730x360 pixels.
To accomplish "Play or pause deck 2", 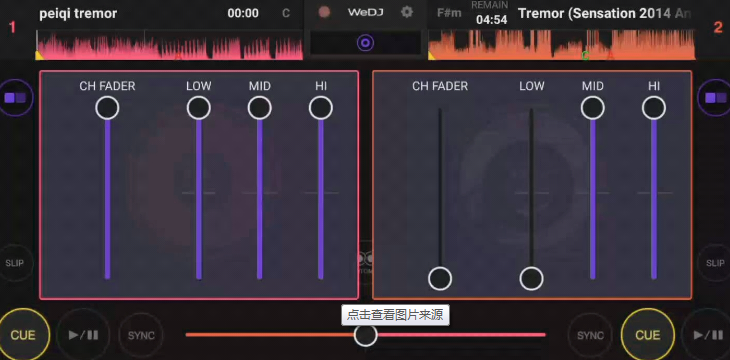I will tap(706, 335).
